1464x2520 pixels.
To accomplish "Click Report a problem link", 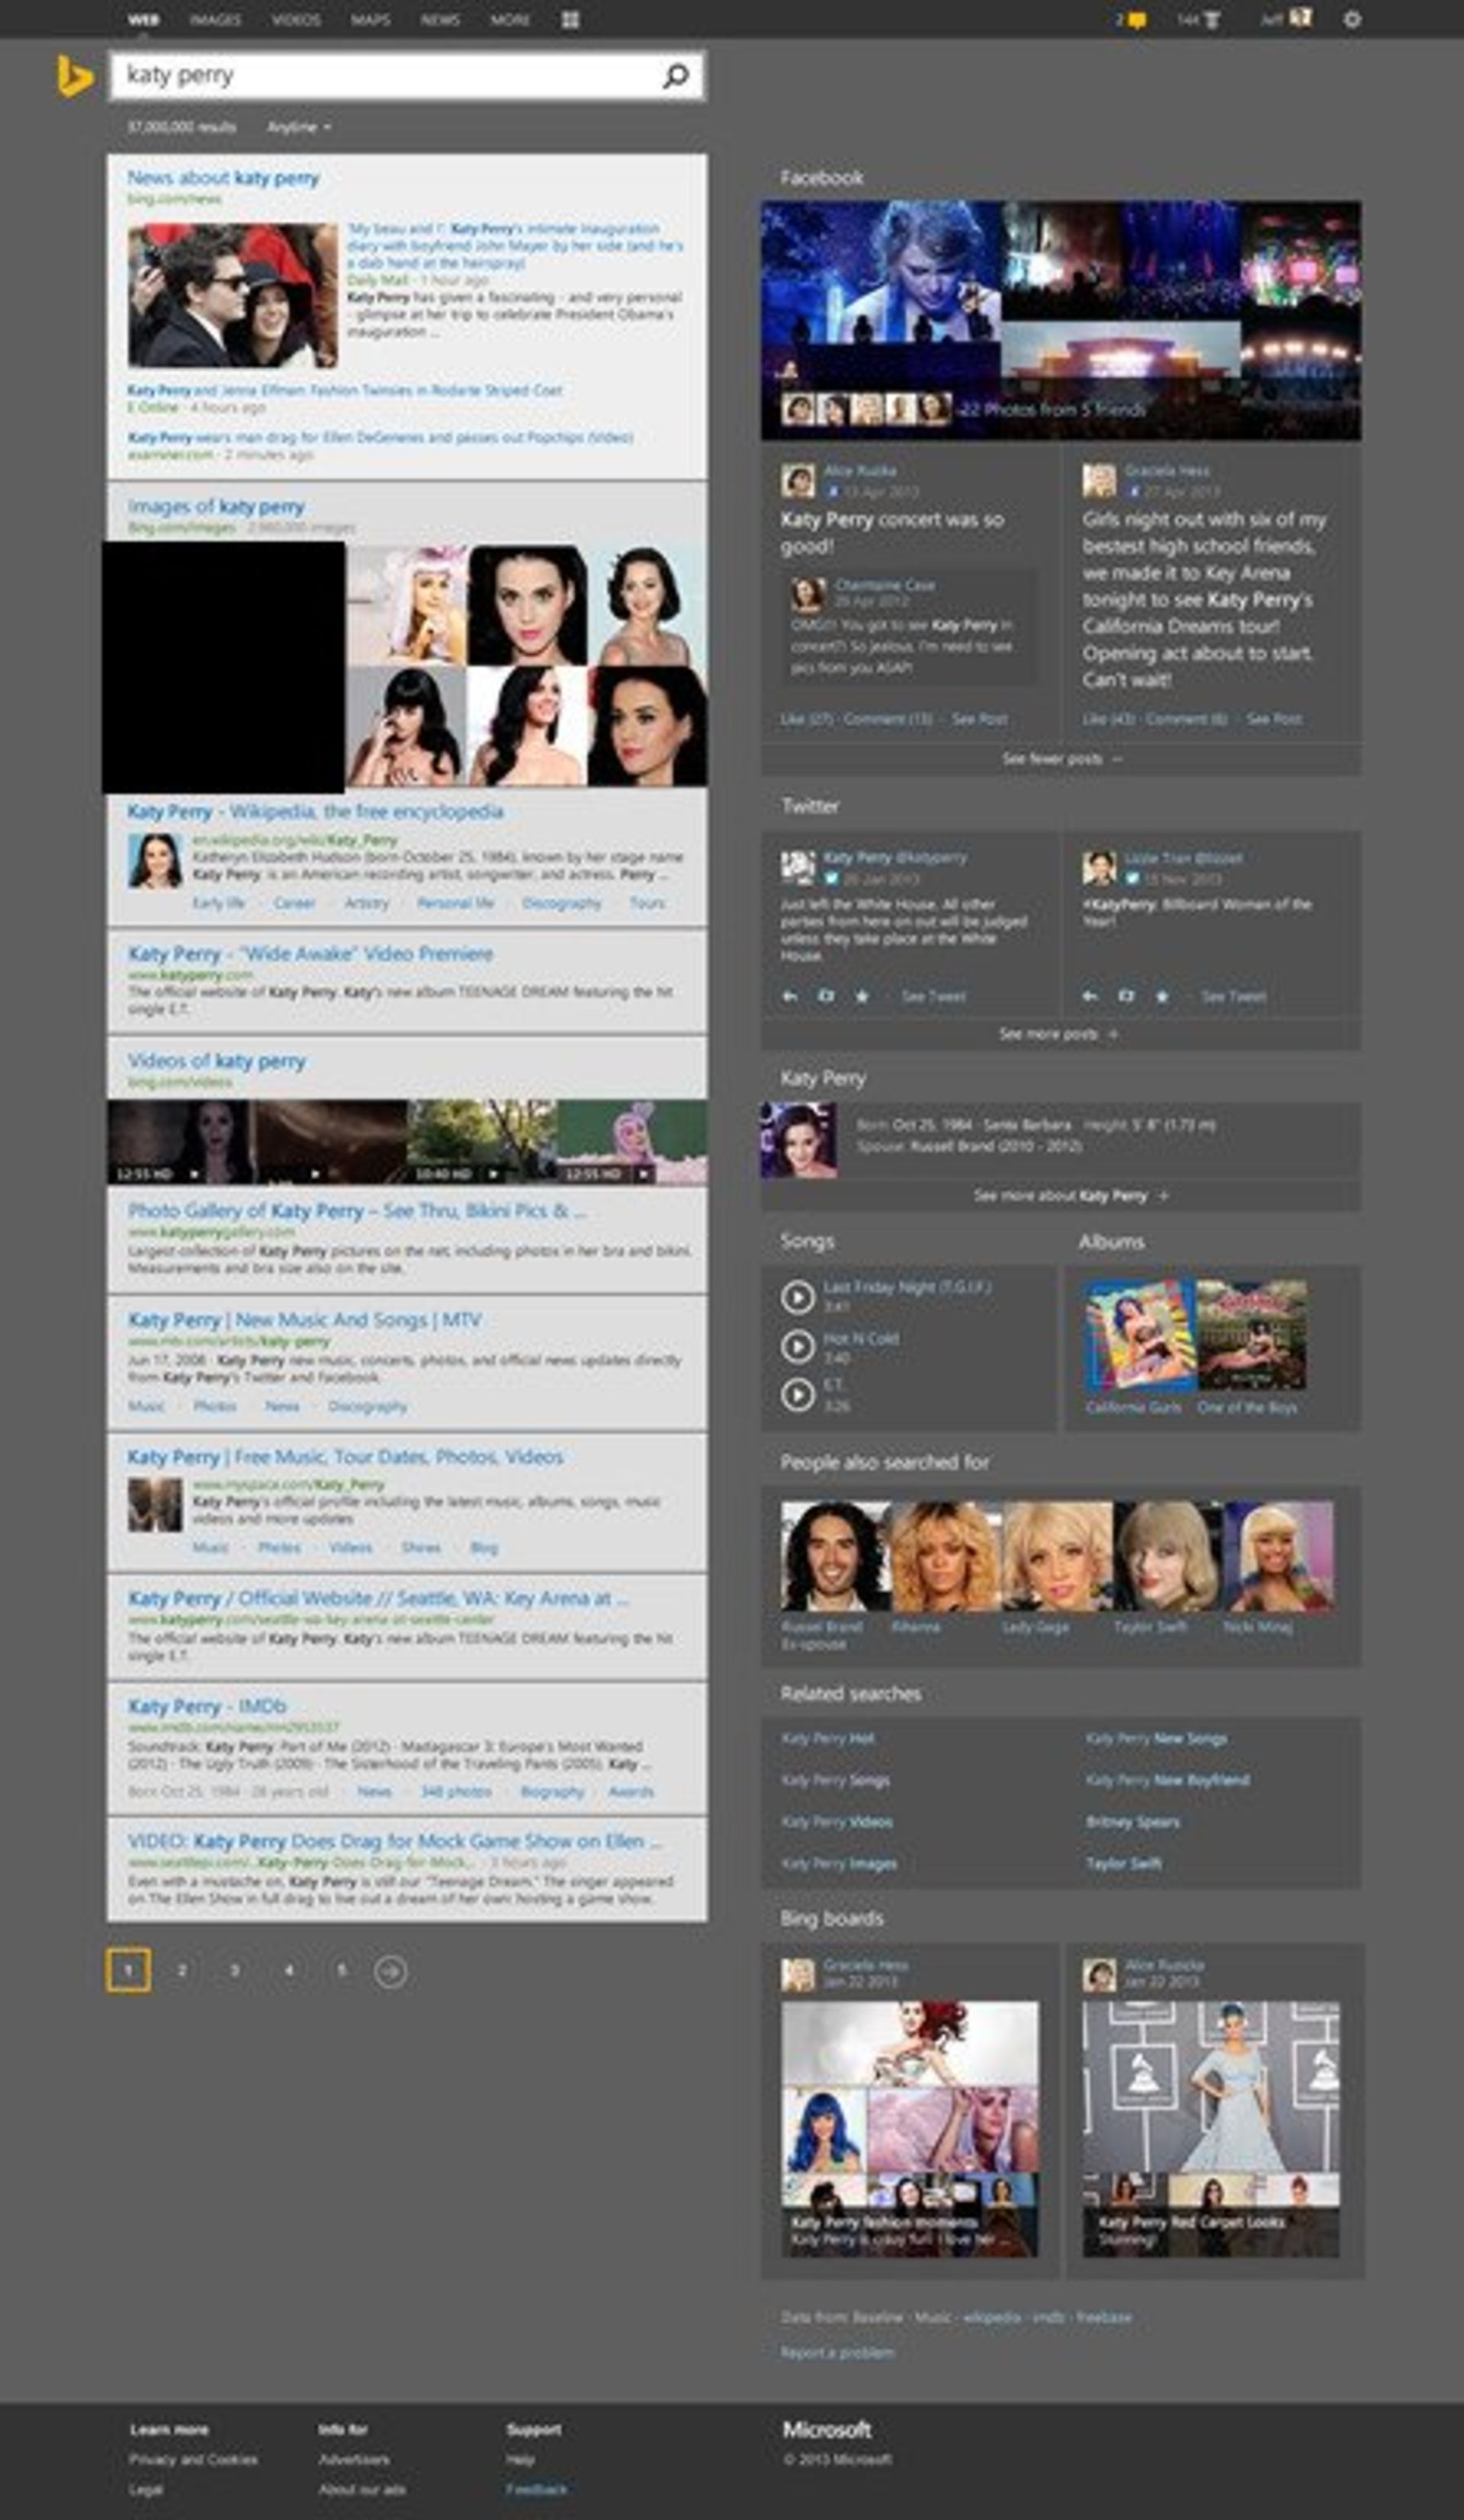I will point(837,2353).
